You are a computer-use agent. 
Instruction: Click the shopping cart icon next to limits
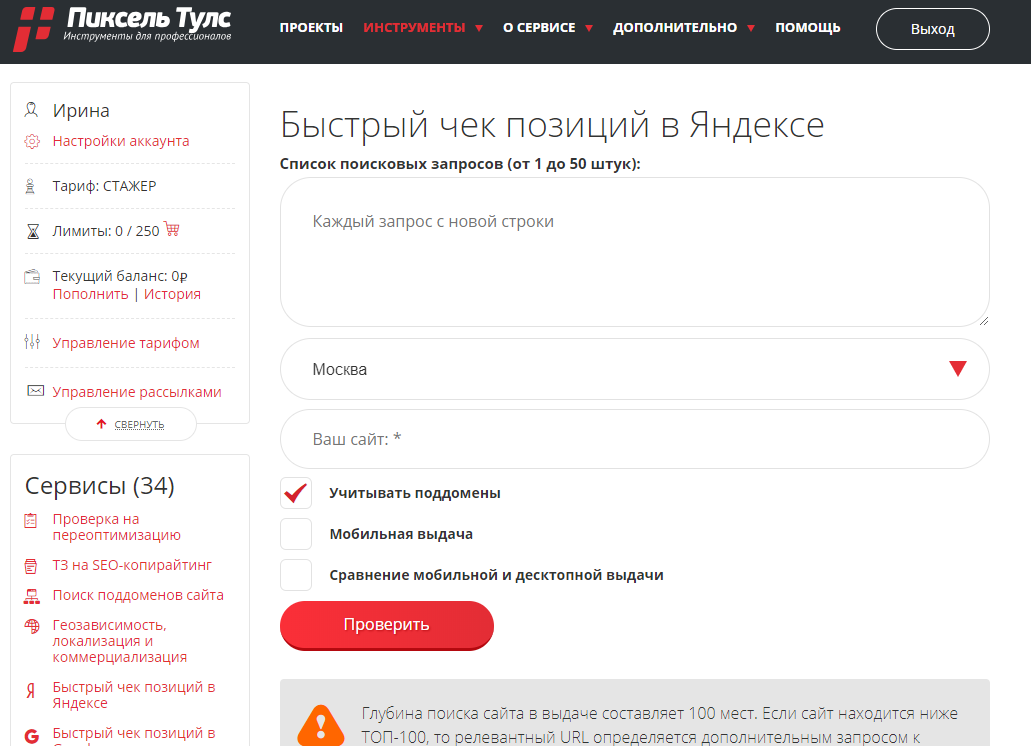(172, 229)
